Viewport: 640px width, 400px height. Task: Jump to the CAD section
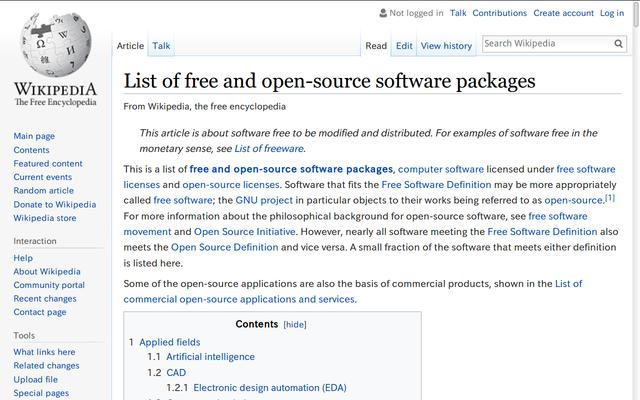176,373
